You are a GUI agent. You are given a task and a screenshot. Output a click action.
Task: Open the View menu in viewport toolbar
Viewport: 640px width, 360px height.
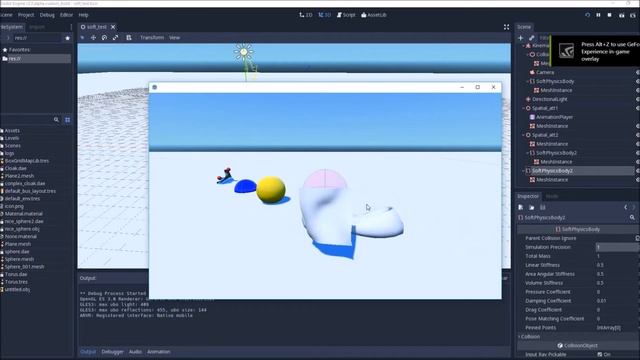coord(174,38)
